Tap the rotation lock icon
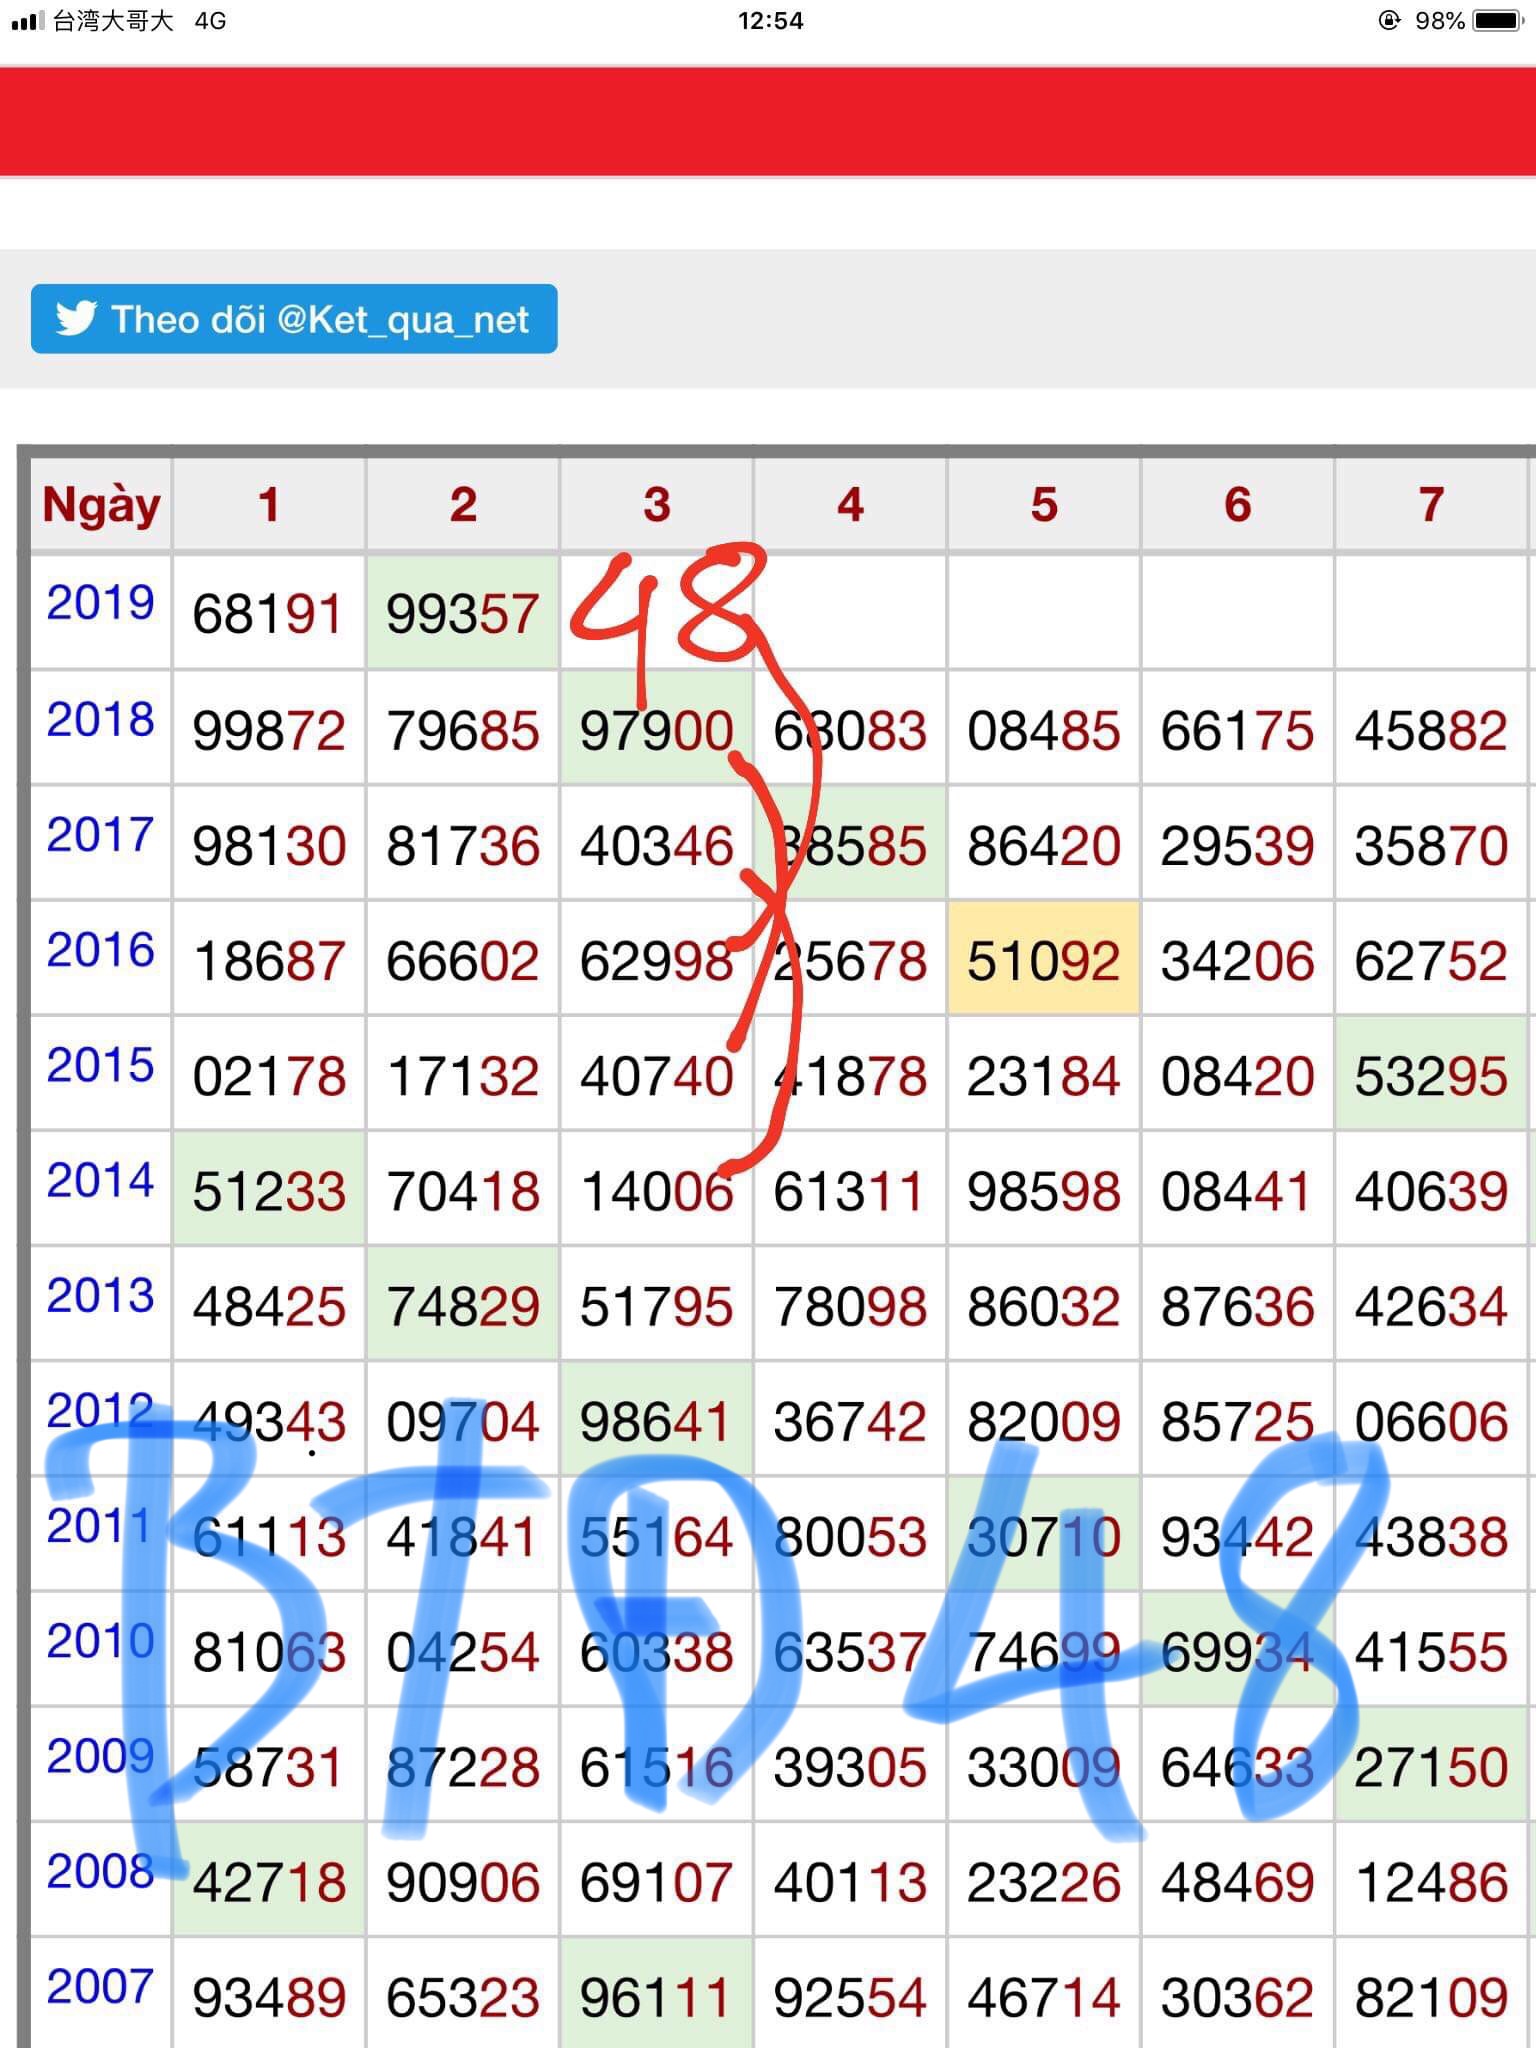Screen dimensions: 1536x2048 point(1389,21)
